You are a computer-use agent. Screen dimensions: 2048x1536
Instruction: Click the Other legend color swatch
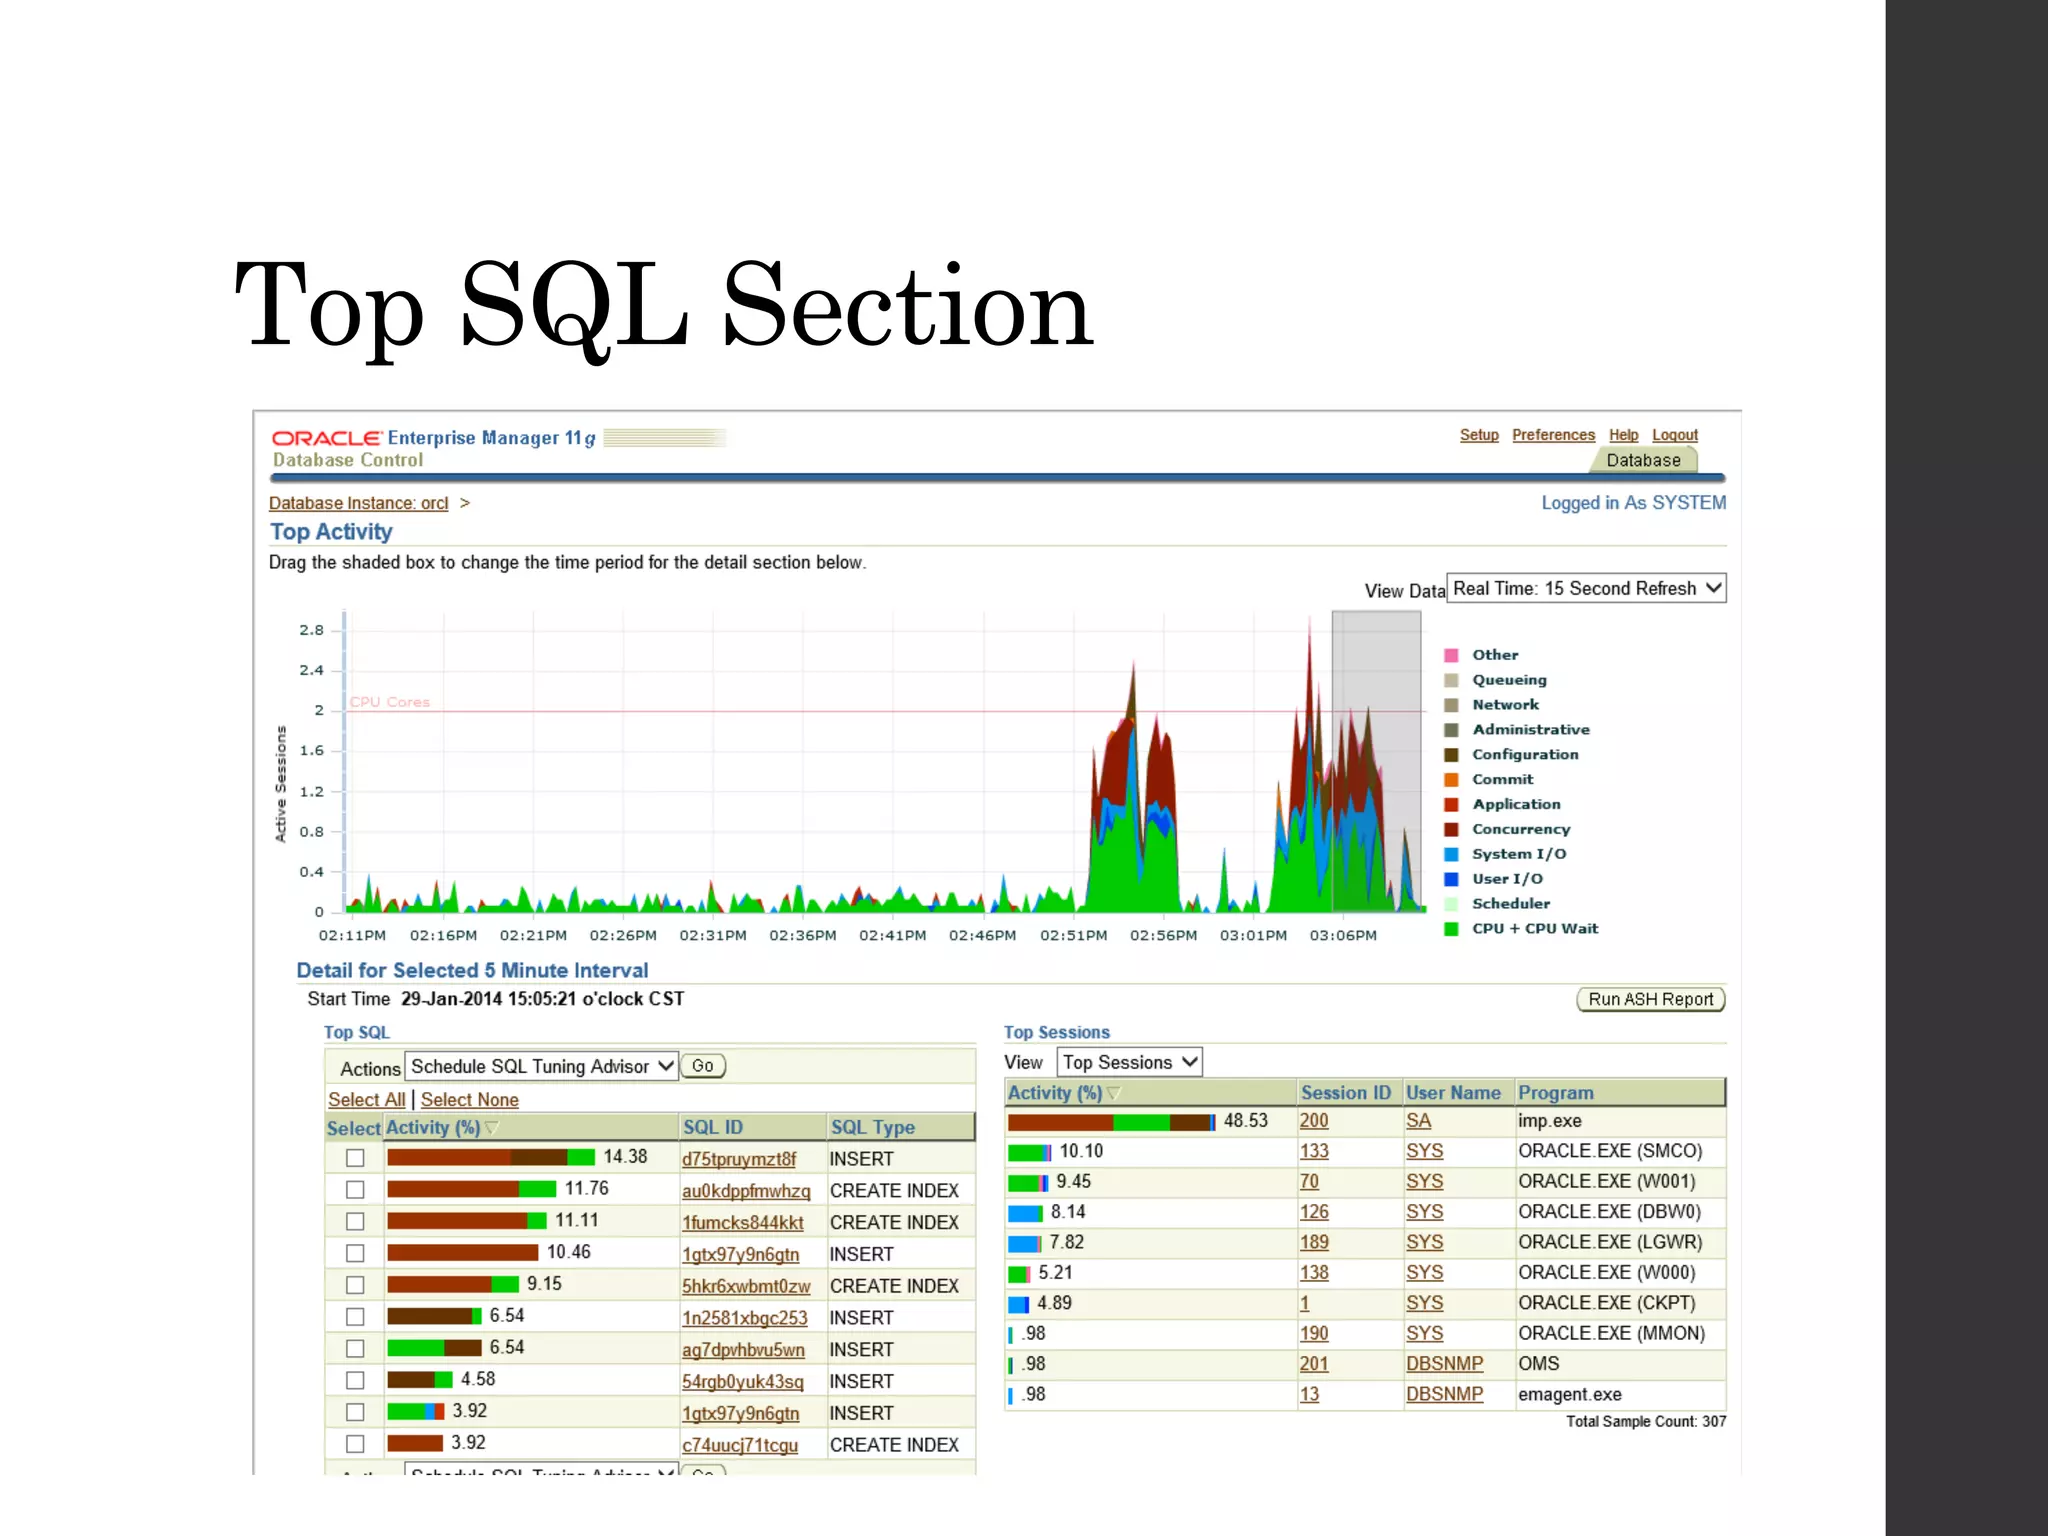pyautogui.click(x=1451, y=655)
